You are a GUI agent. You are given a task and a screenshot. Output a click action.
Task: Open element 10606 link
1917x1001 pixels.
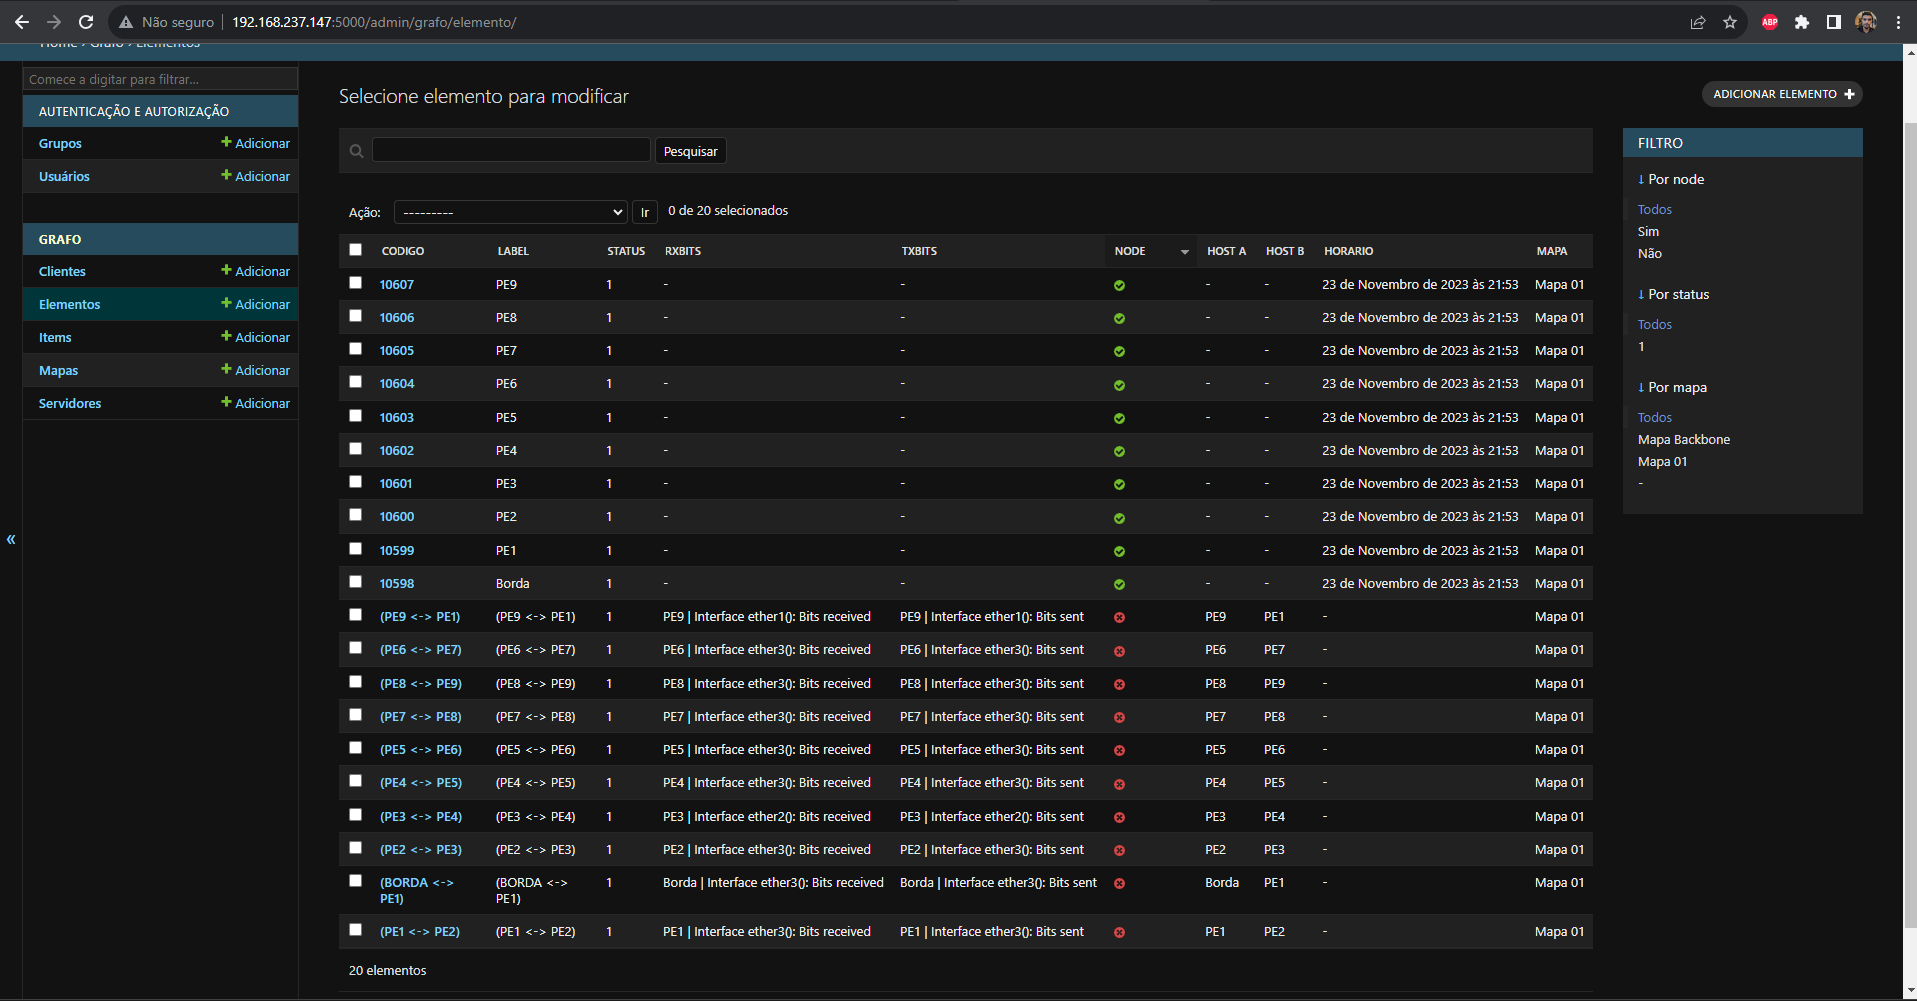(397, 318)
